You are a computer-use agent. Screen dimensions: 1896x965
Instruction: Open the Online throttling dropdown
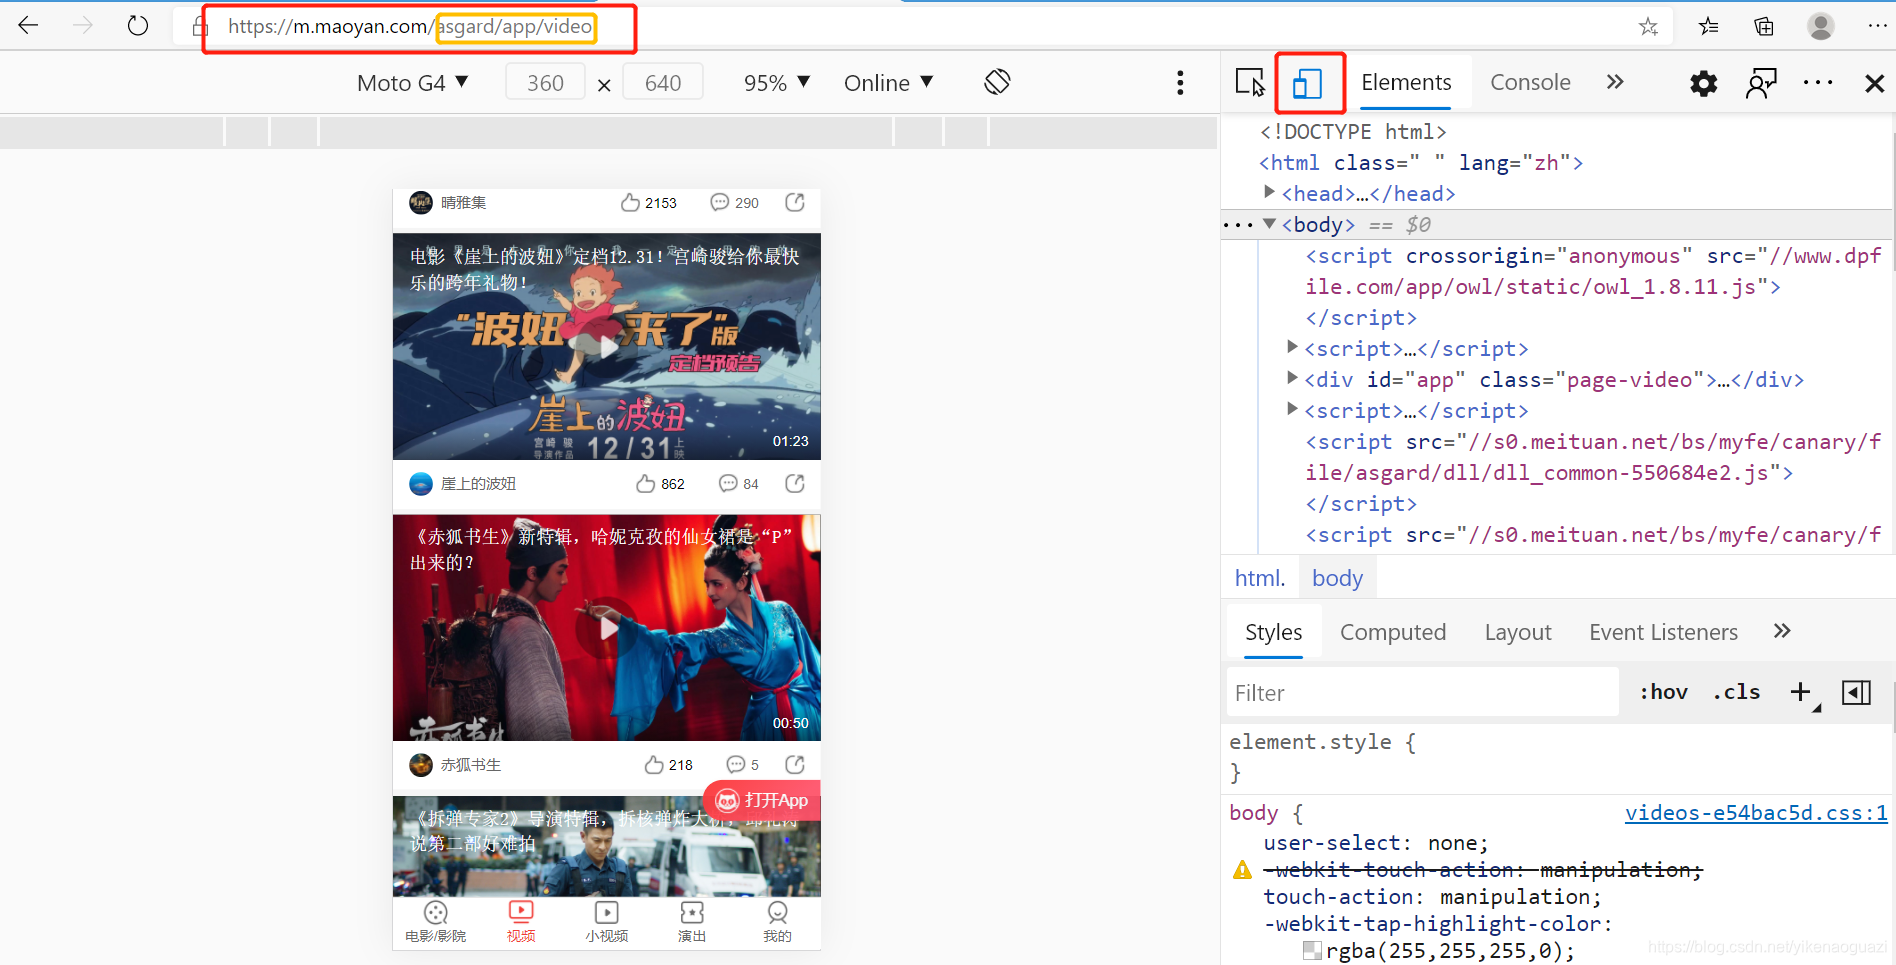click(x=888, y=83)
